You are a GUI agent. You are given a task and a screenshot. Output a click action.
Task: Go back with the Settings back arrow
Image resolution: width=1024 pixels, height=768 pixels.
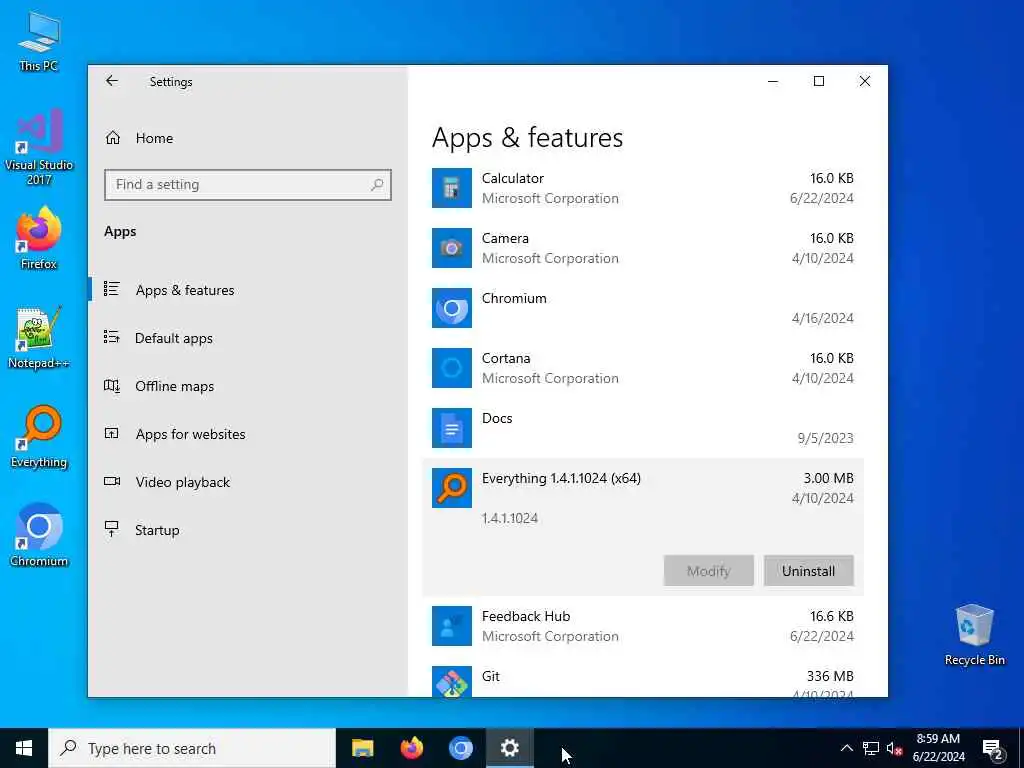(x=112, y=81)
